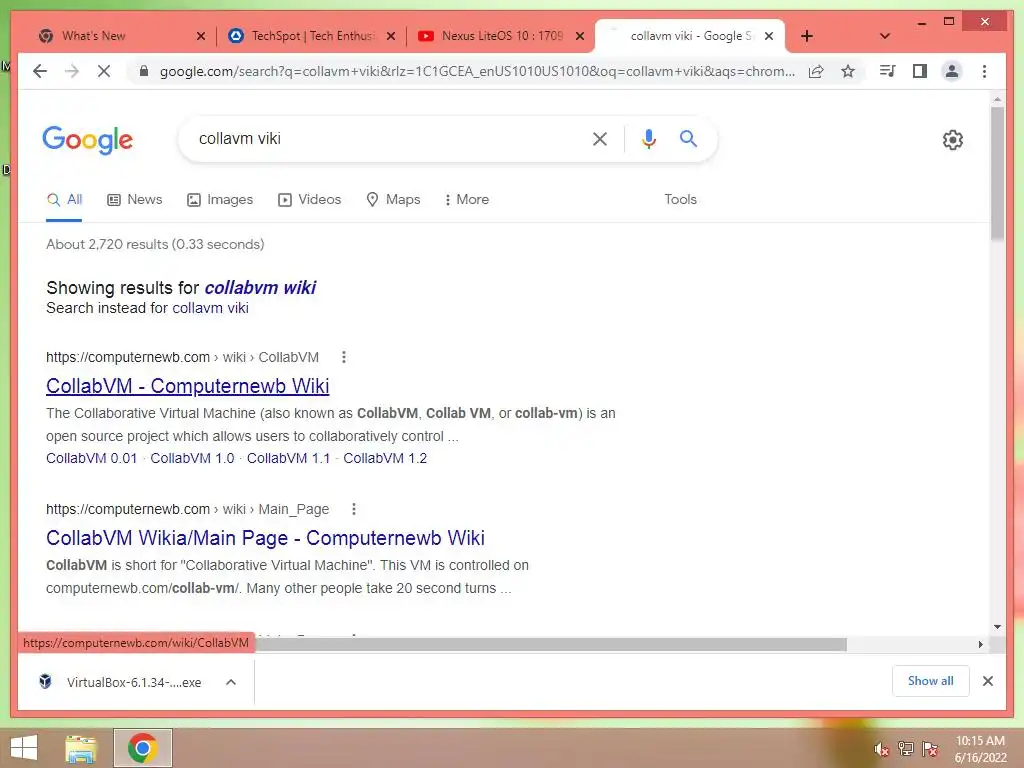Screen dimensions: 1024x768
Task: Open options for the CollabVM result (three dots)
Action: [x=344, y=357]
